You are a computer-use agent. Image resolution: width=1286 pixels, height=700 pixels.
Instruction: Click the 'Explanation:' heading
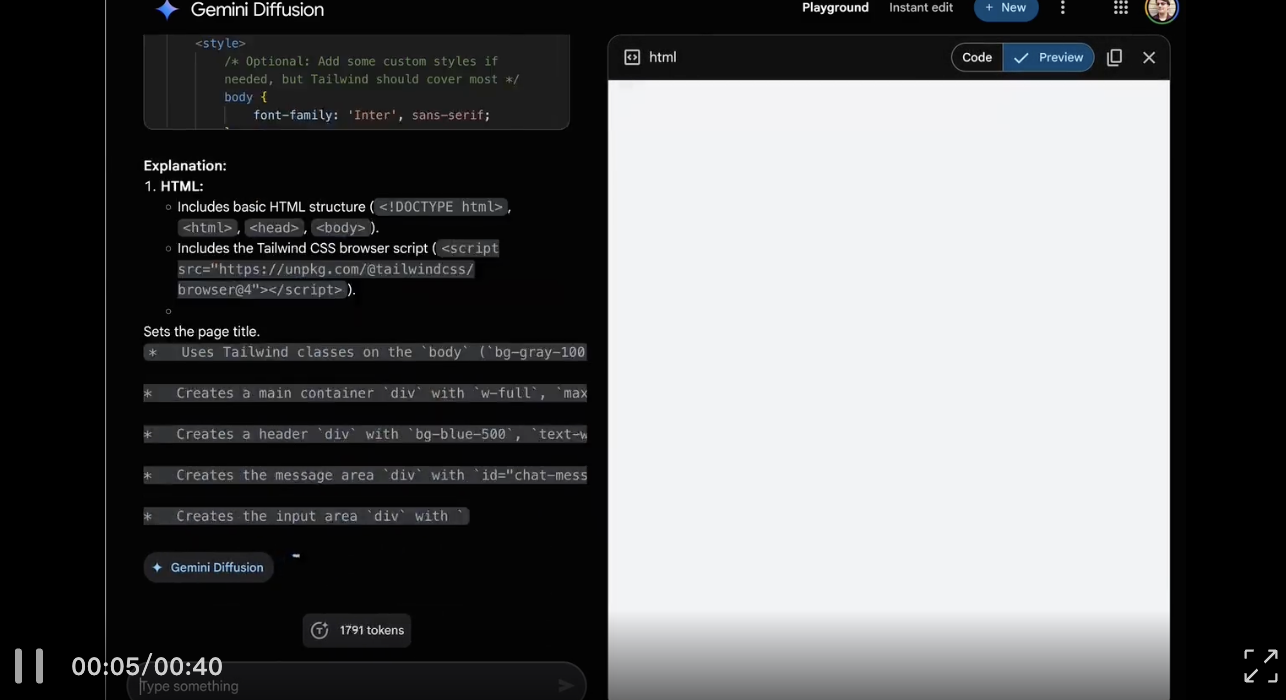[x=185, y=166]
